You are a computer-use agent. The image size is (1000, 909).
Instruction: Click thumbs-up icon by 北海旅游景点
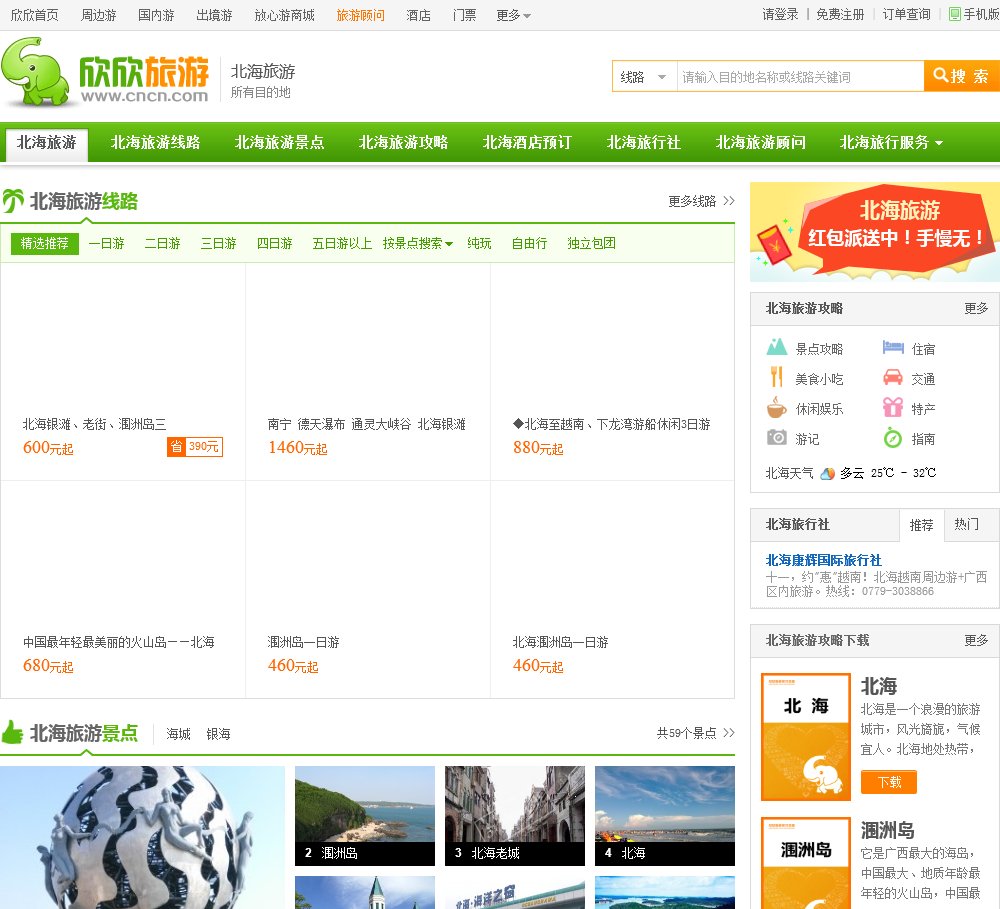point(12,732)
